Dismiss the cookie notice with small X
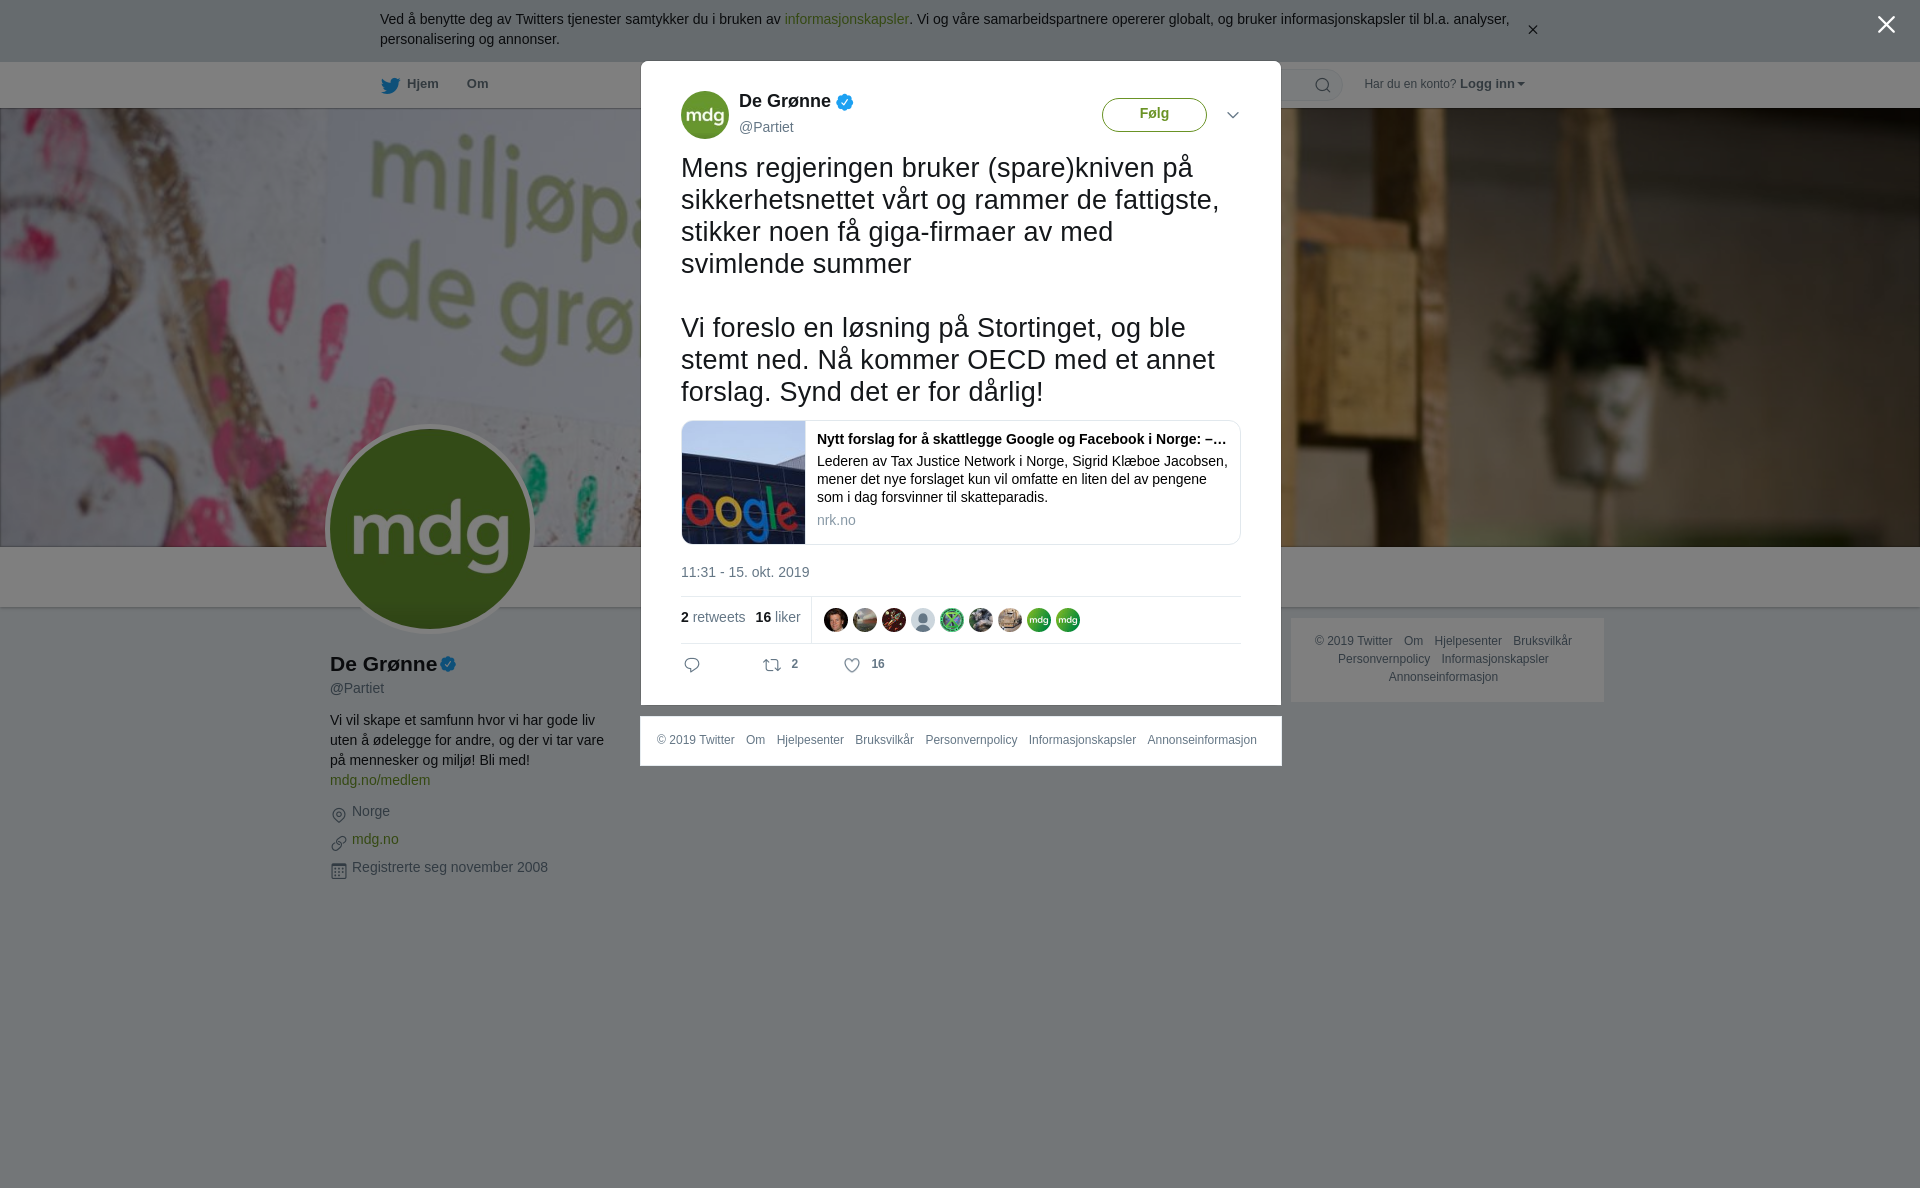Viewport: 1920px width, 1188px height. coord(1532,30)
